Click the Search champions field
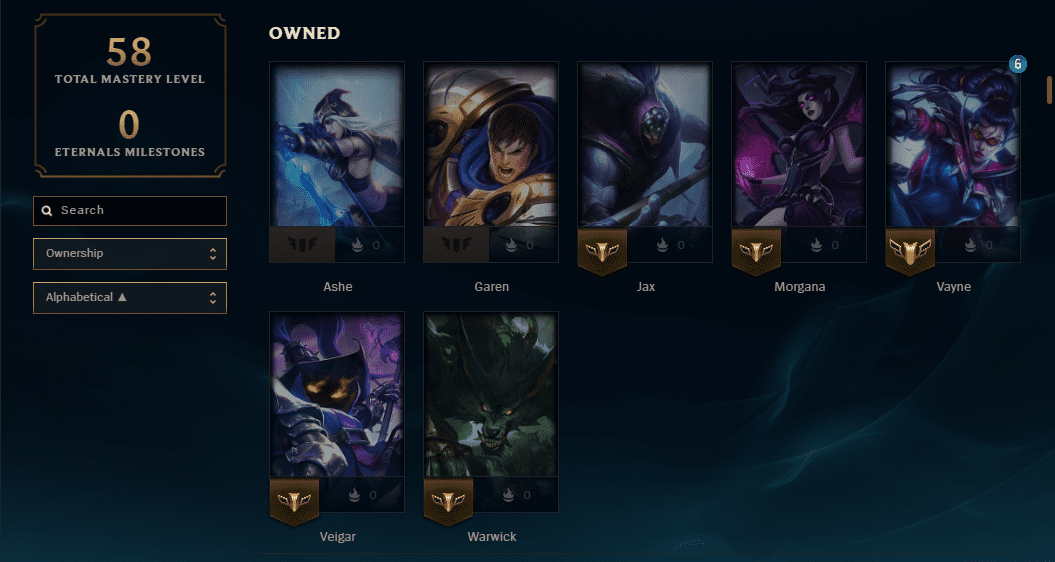The image size is (1055, 562). click(x=130, y=211)
